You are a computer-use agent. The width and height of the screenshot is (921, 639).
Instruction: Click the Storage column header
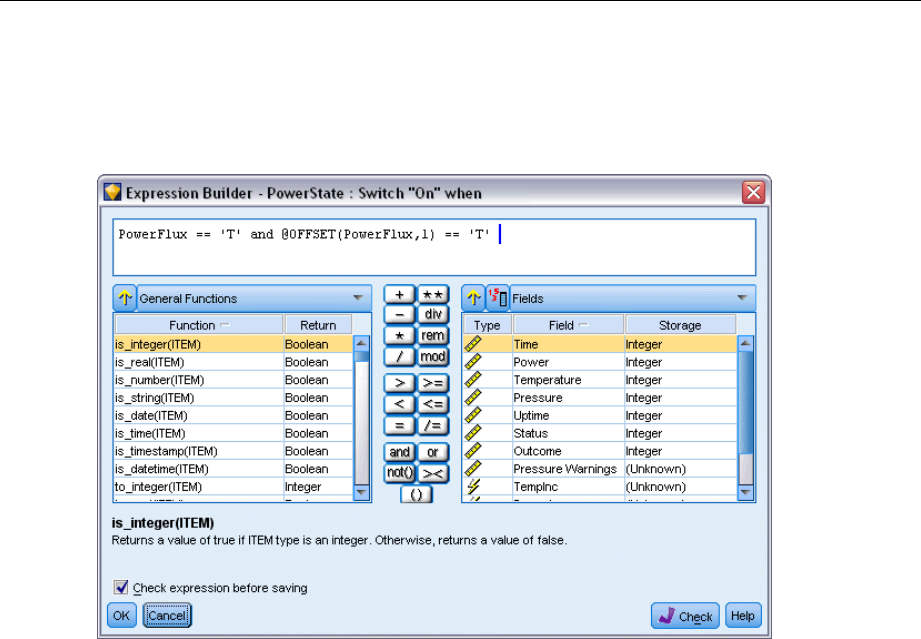[x=680, y=325]
